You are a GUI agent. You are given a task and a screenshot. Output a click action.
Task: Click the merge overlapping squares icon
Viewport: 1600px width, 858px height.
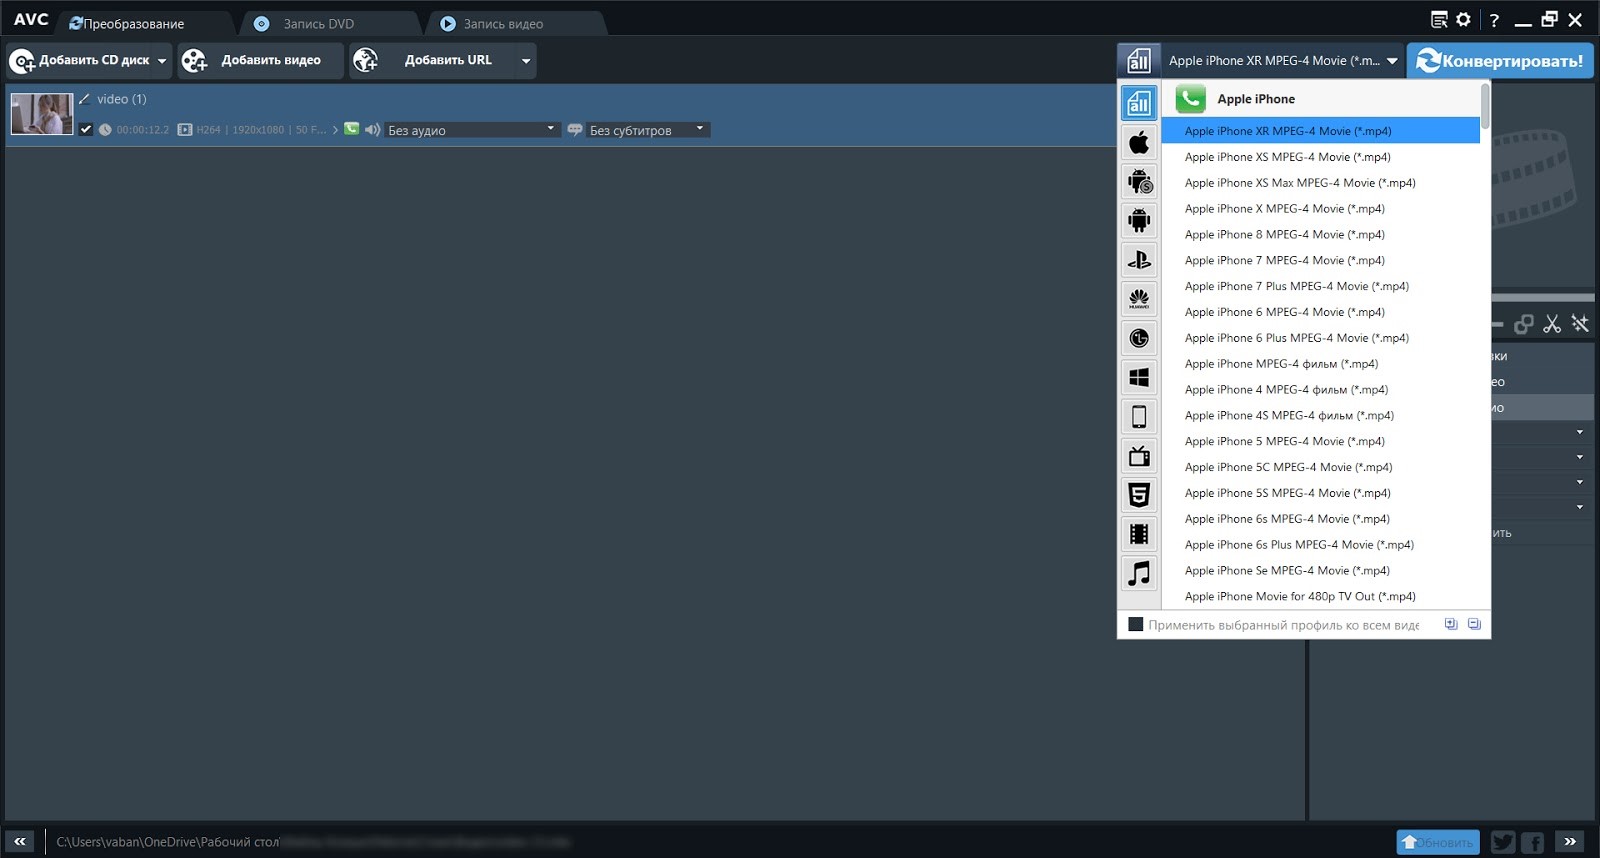(x=1524, y=324)
